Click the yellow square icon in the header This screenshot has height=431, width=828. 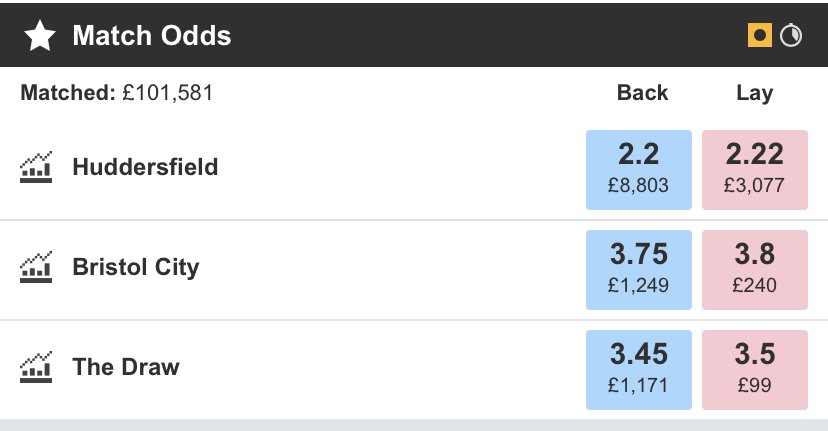(x=760, y=37)
